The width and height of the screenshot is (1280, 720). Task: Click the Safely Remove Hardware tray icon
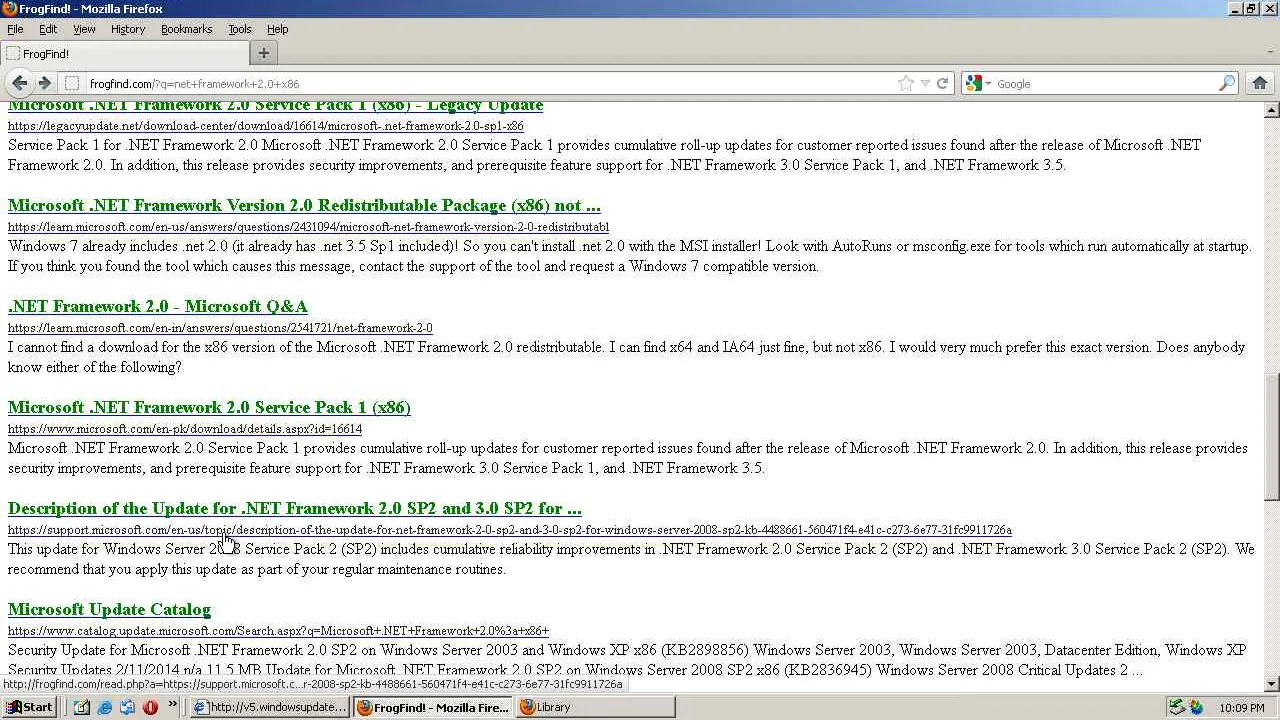1178,708
